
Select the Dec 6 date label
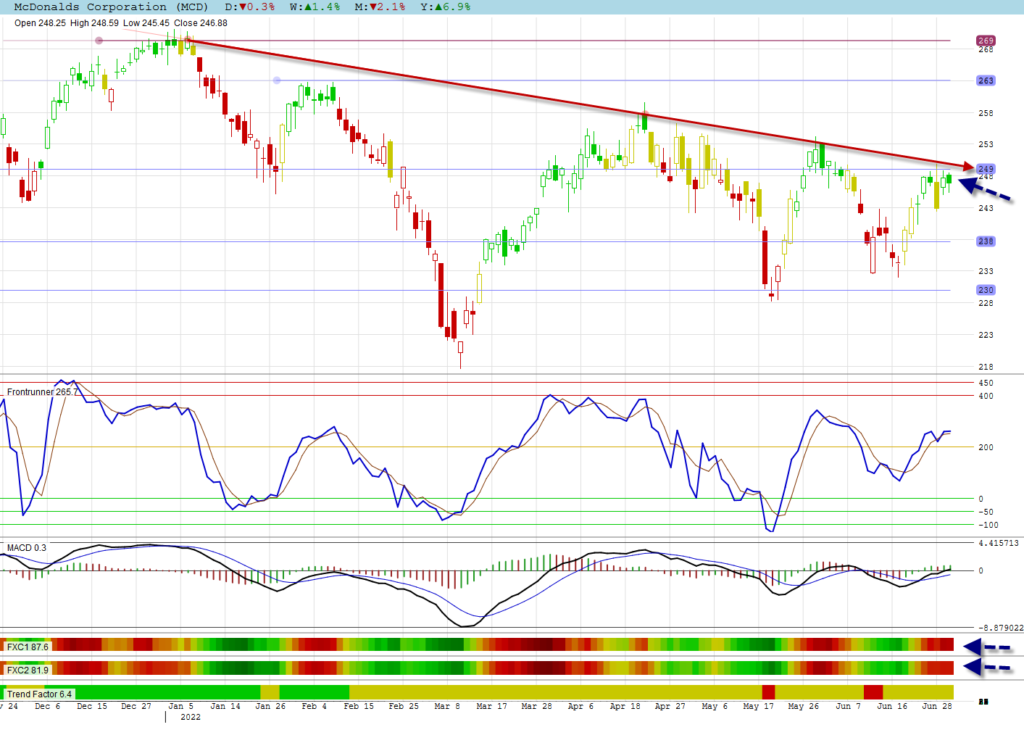[48, 706]
